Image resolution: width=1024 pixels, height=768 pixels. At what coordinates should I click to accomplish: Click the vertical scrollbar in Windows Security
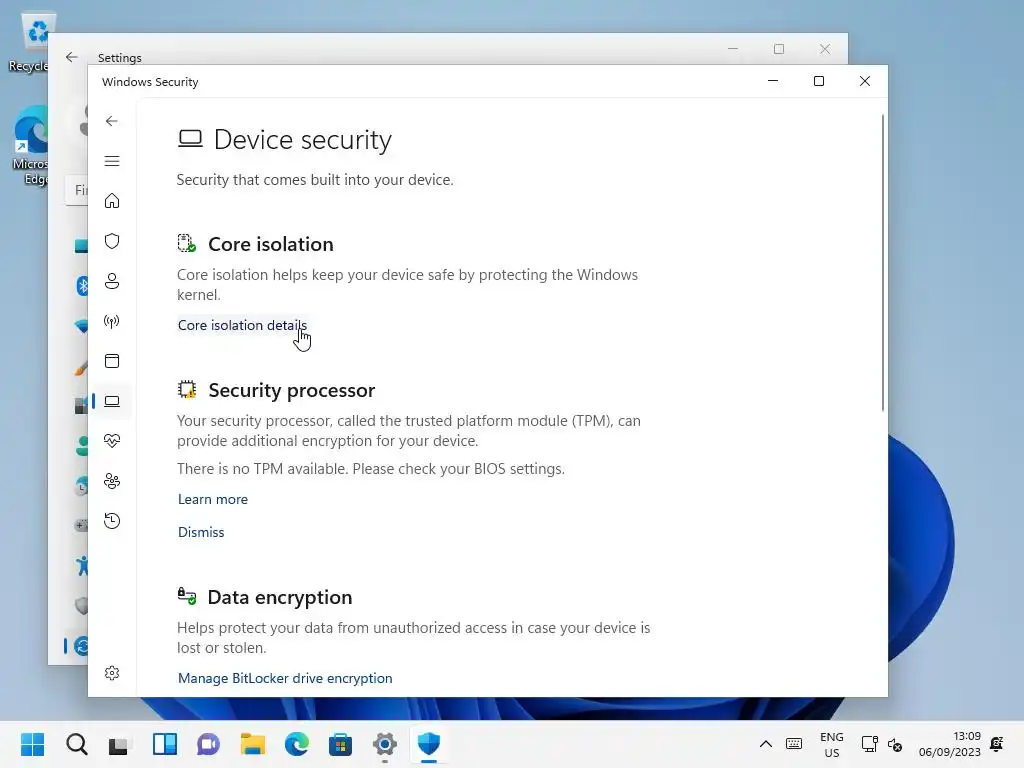(x=882, y=263)
